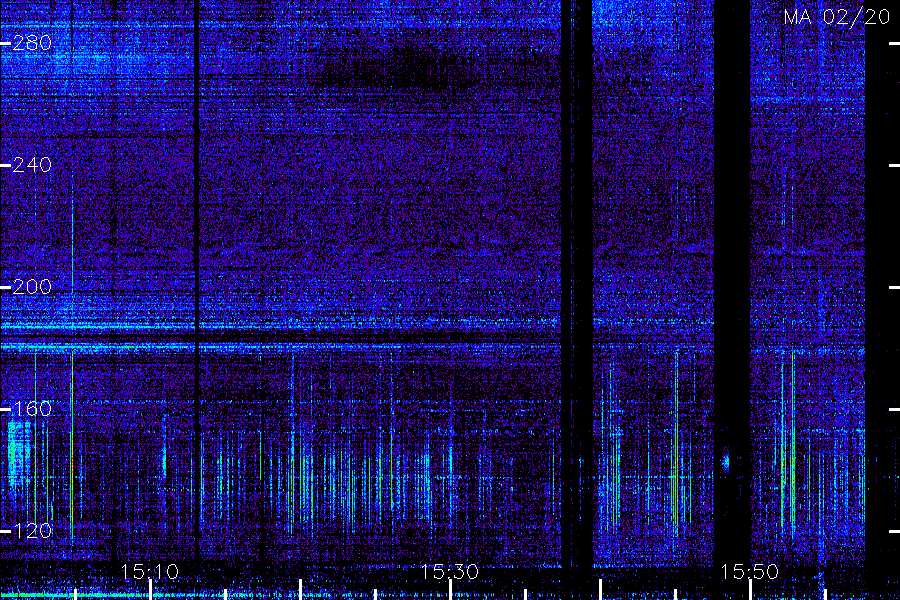The height and width of the screenshot is (600, 900).
Task: Click the 160 frequency axis label
Action: (32, 409)
